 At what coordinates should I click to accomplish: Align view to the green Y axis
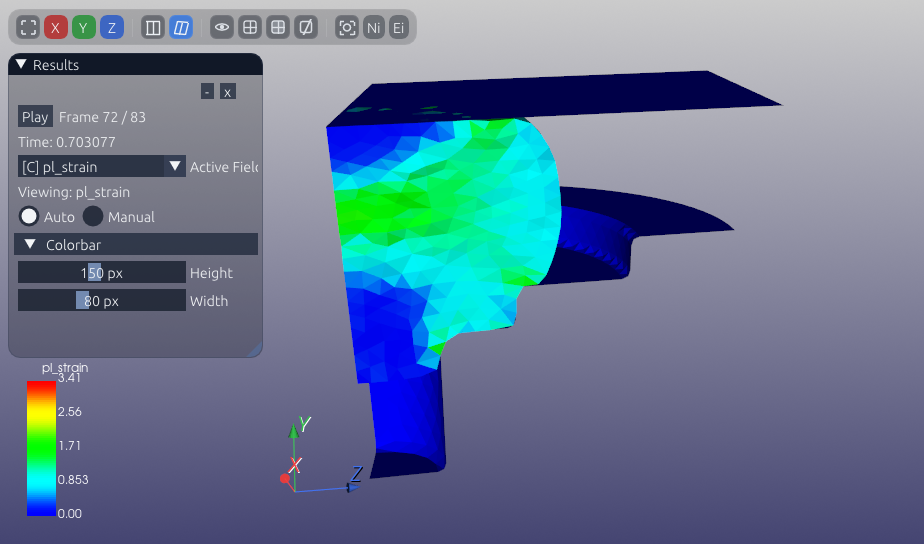tap(84, 27)
